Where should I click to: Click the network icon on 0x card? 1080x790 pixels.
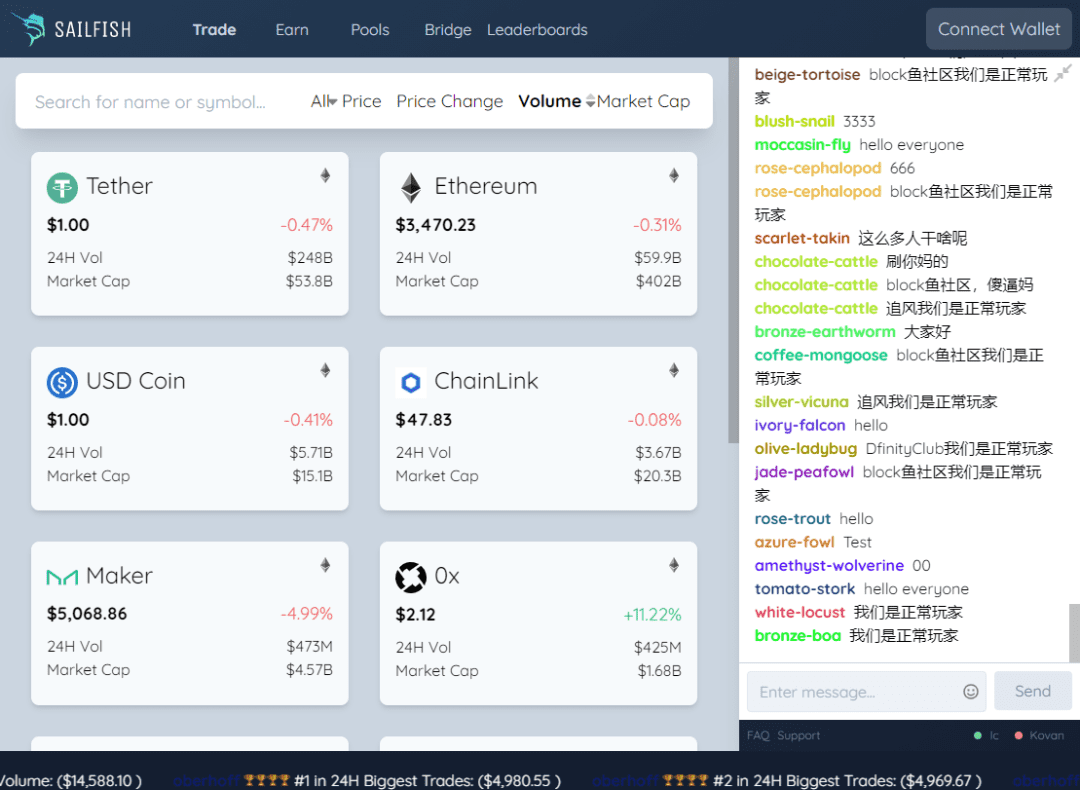pos(674,565)
